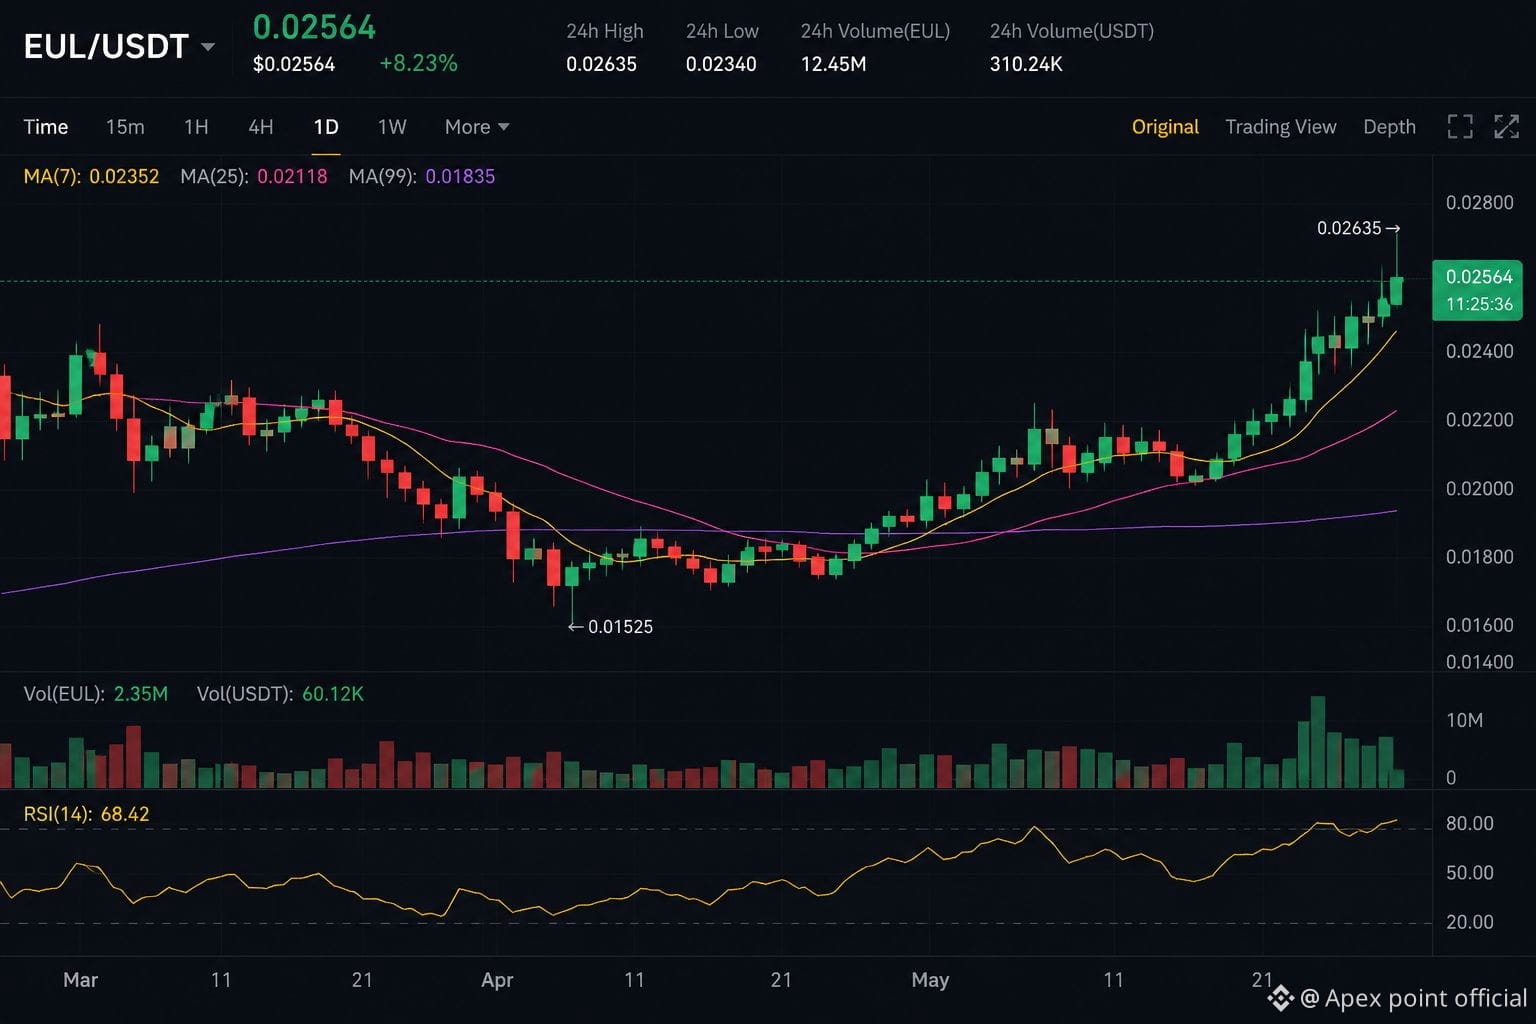Click the Vol(USDT) value 60.12K
Viewport: 1536px width, 1024px height.
pos(333,694)
